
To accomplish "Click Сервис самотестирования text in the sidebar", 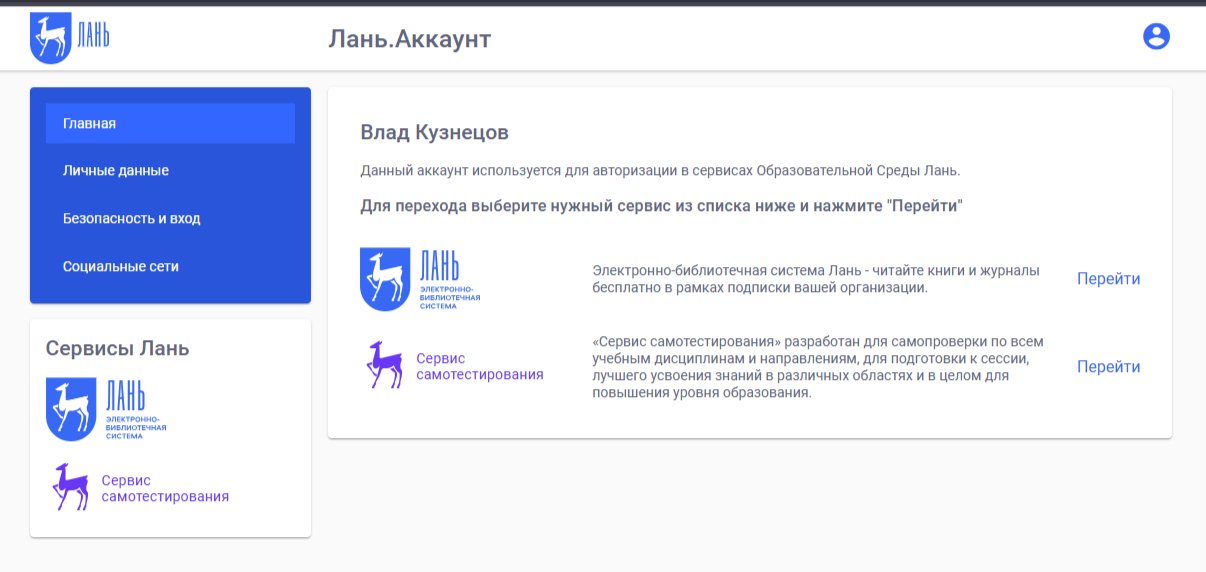I will 165,488.
